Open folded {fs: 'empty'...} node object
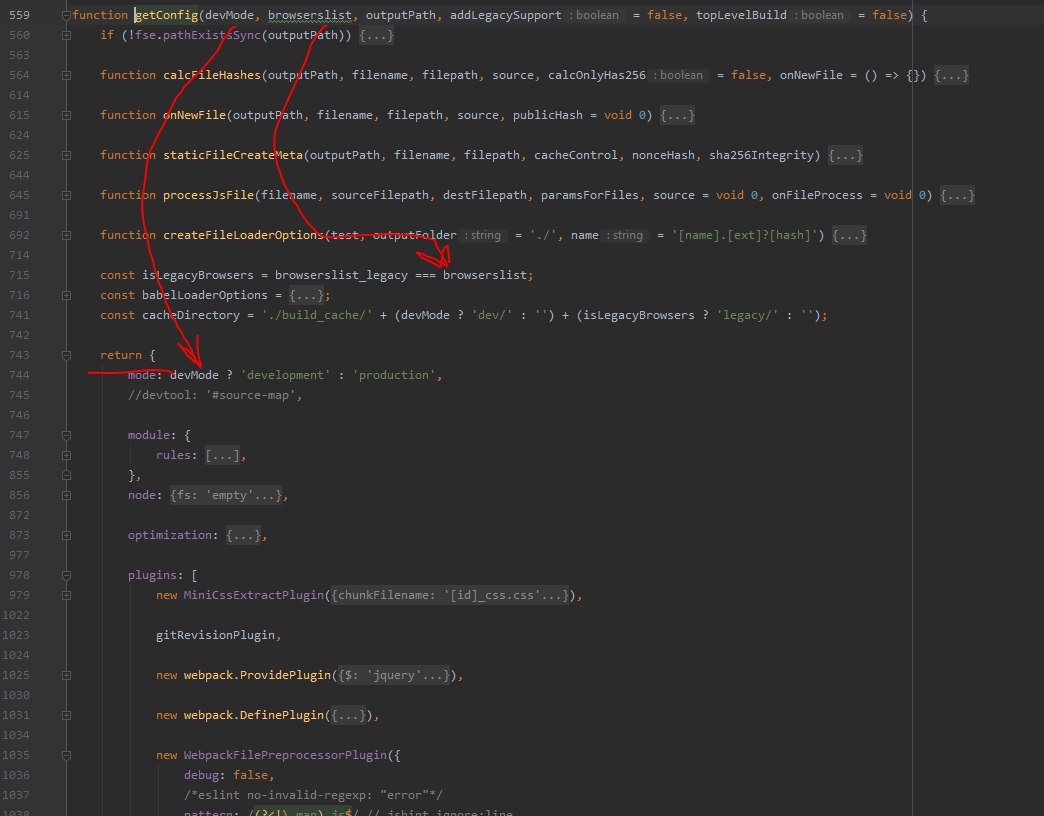The width and height of the screenshot is (1044, 816). 226,495
